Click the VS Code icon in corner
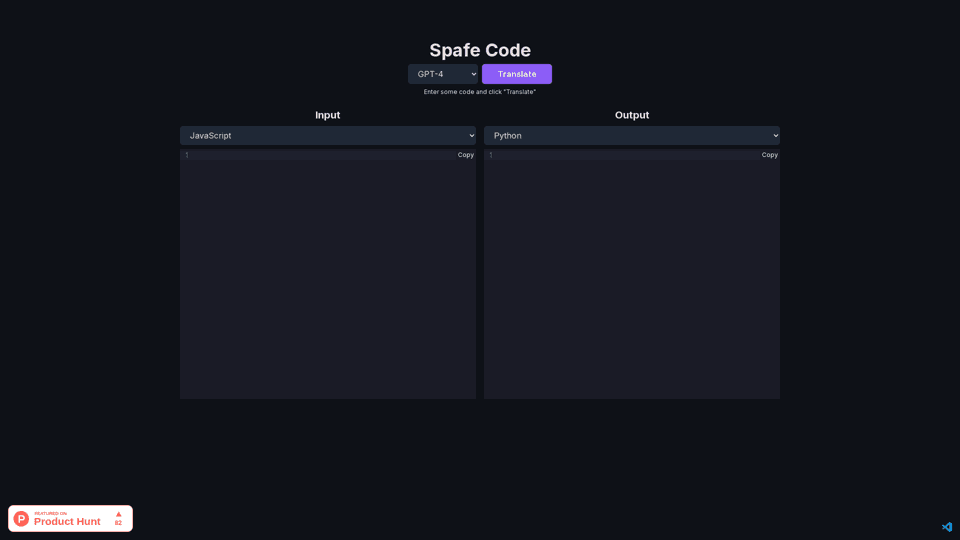 (x=947, y=527)
